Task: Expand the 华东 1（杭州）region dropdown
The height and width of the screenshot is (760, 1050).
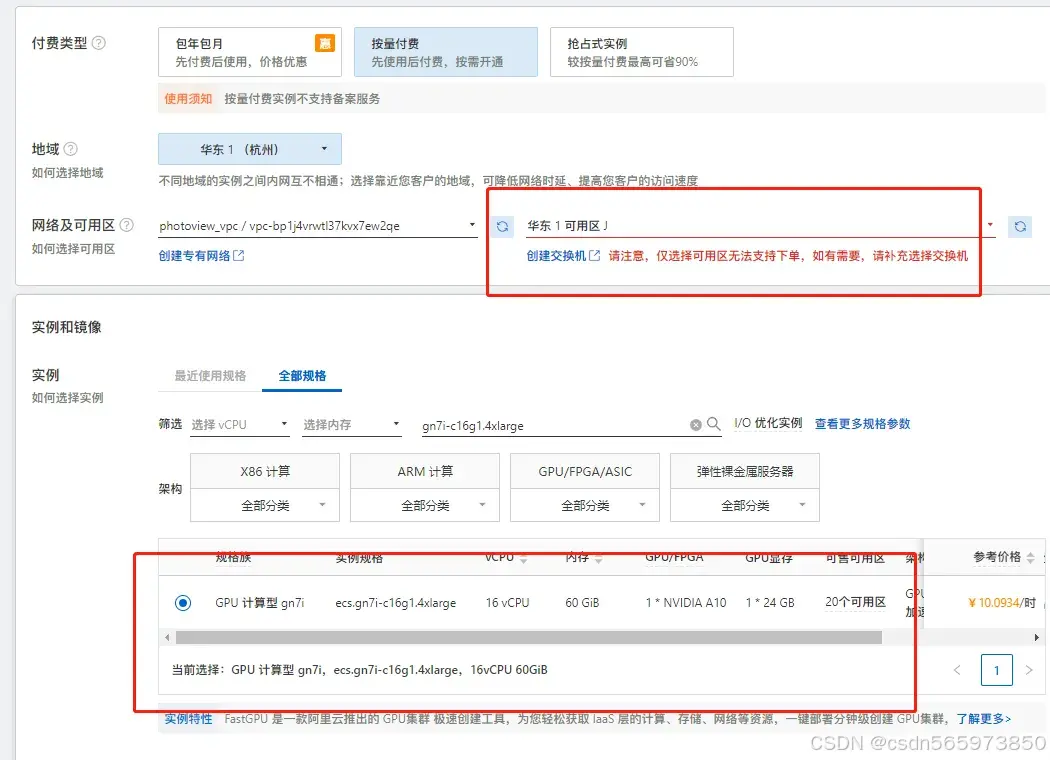Action: click(249, 148)
